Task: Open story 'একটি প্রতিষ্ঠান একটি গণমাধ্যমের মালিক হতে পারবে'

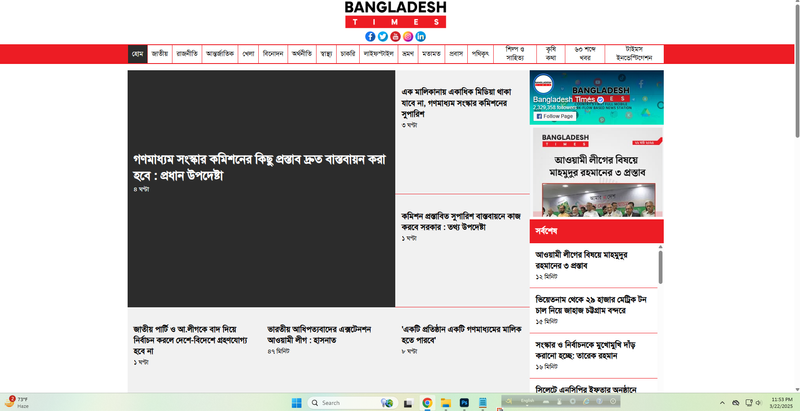Action: pos(461,335)
